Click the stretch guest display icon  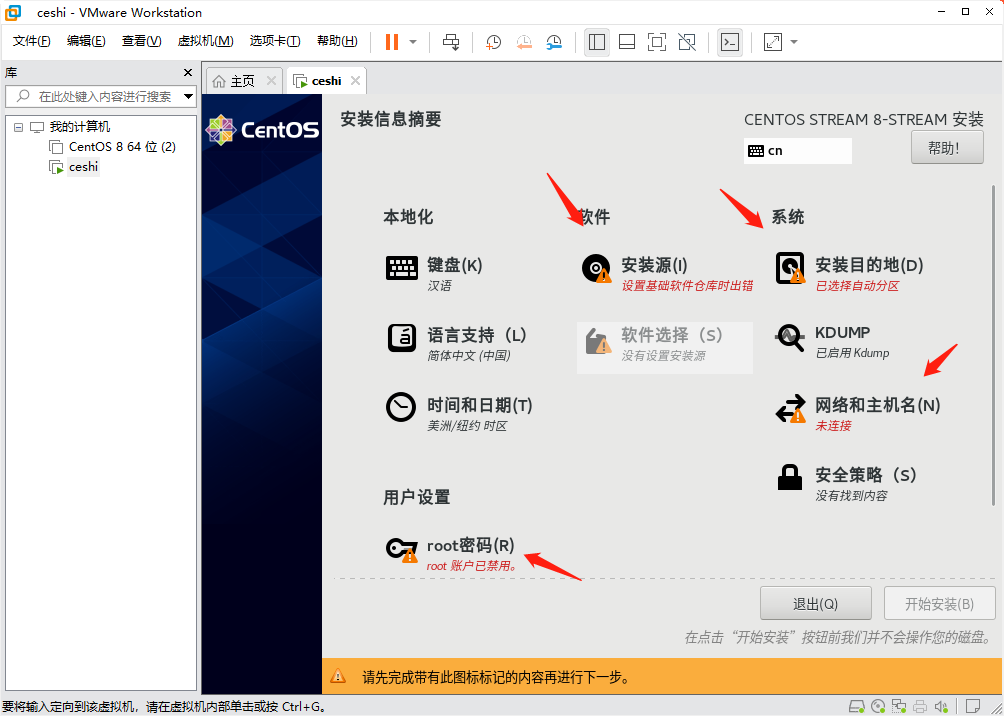coord(773,42)
